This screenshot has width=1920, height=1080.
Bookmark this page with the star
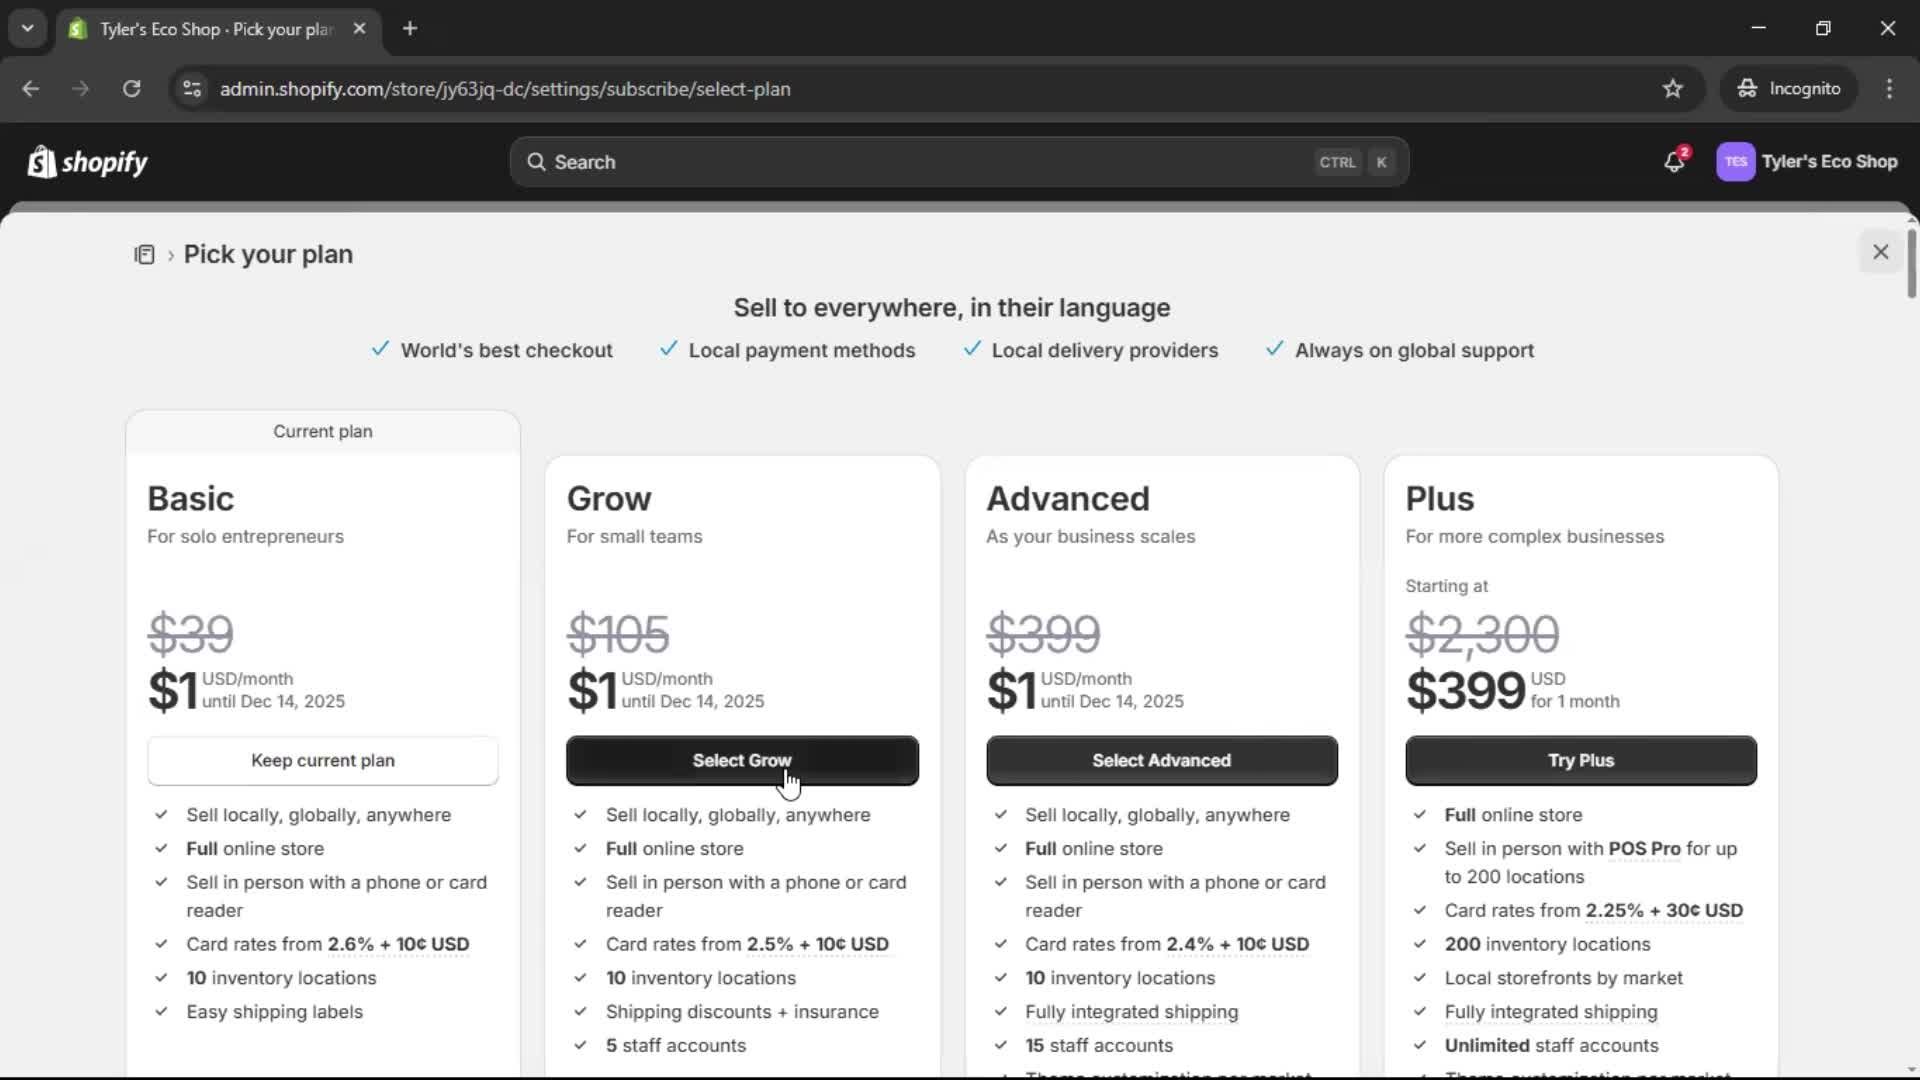click(x=1672, y=89)
